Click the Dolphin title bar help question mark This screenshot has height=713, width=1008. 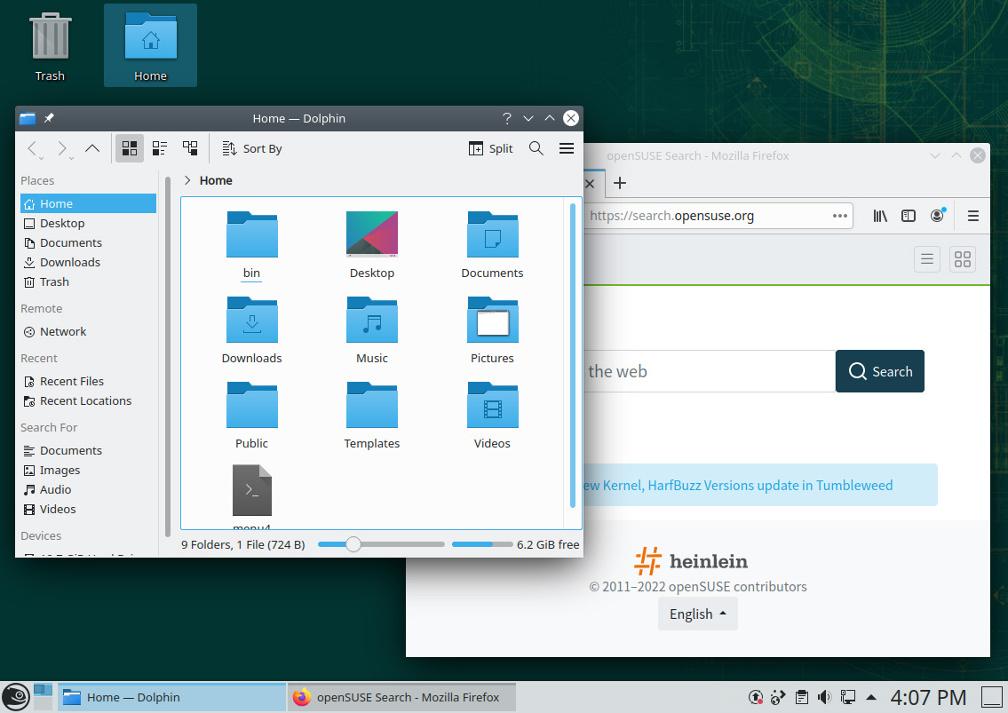coord(507,118)
